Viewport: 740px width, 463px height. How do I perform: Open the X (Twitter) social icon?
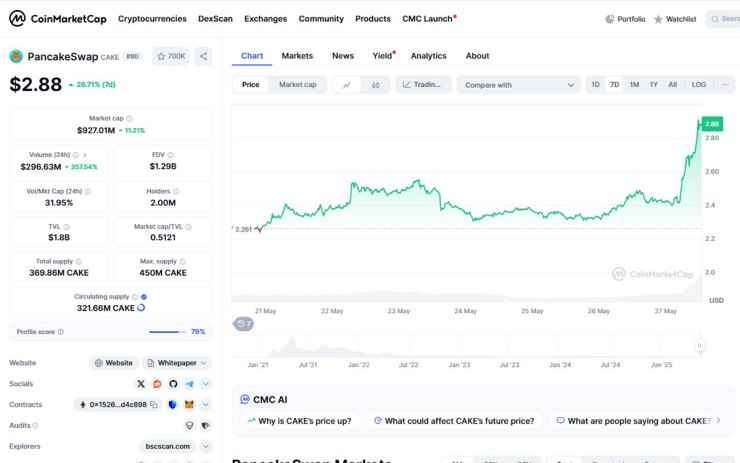click(x=141, y=384)
